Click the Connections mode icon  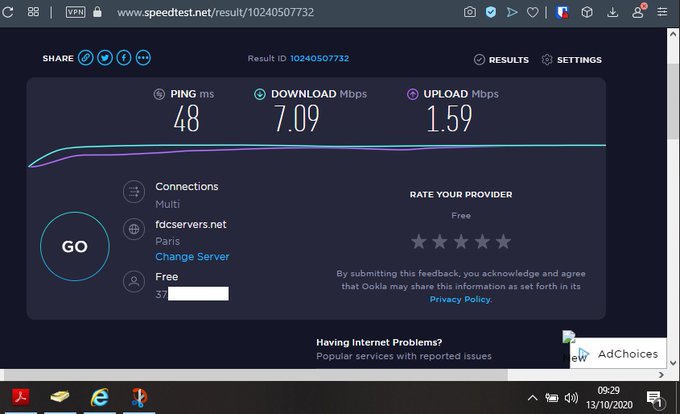(134, 191)
